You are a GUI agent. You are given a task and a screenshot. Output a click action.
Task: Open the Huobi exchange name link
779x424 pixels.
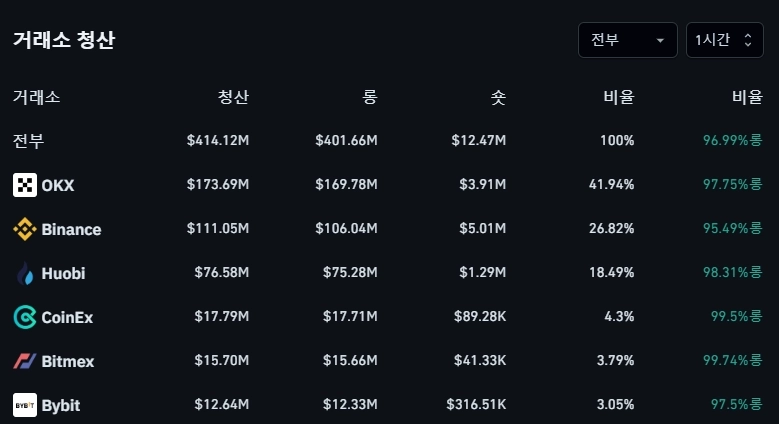(64, 273)
